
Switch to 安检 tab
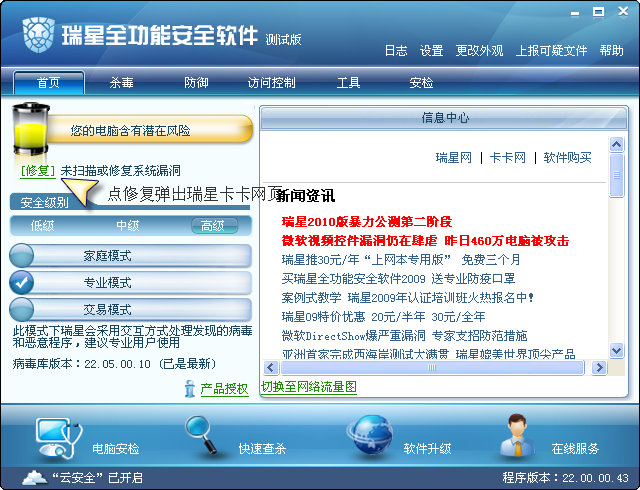421,83
